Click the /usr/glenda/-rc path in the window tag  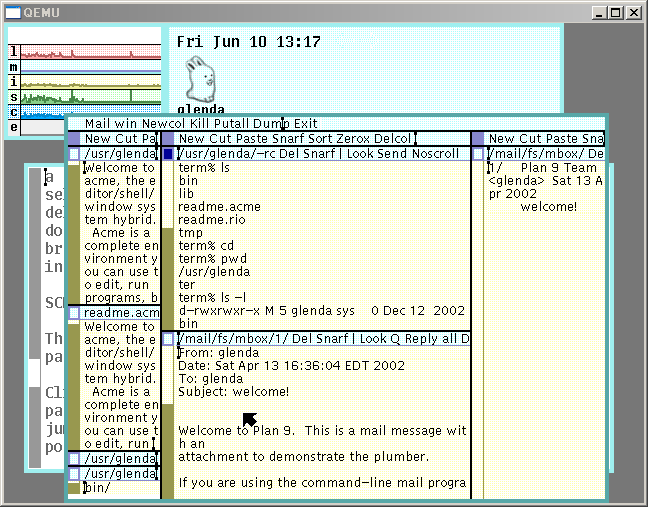click(x=226, y=154)
